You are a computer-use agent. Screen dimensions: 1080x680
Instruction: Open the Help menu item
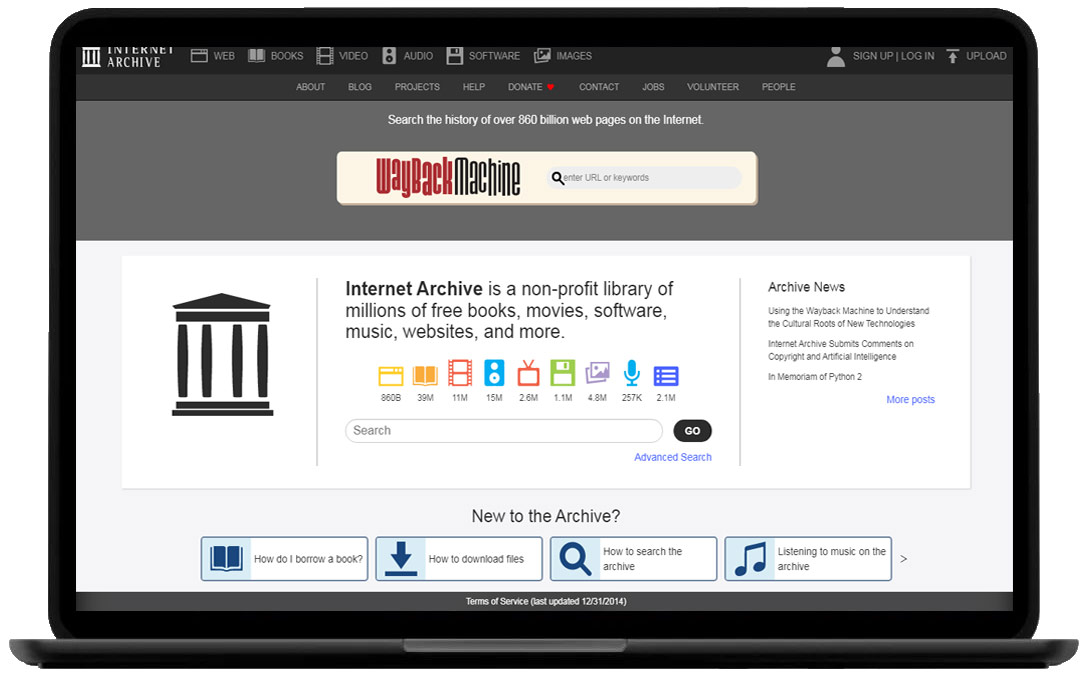tap(473, 87)
